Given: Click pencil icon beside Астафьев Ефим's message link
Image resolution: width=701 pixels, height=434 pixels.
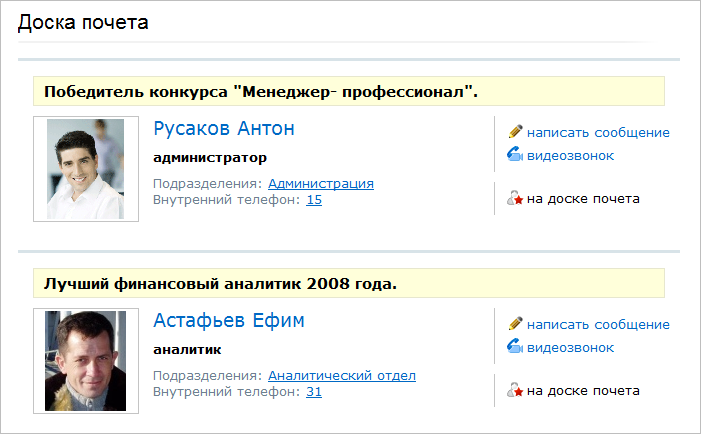Looking at the screenshot, I should tap(516, 323).
